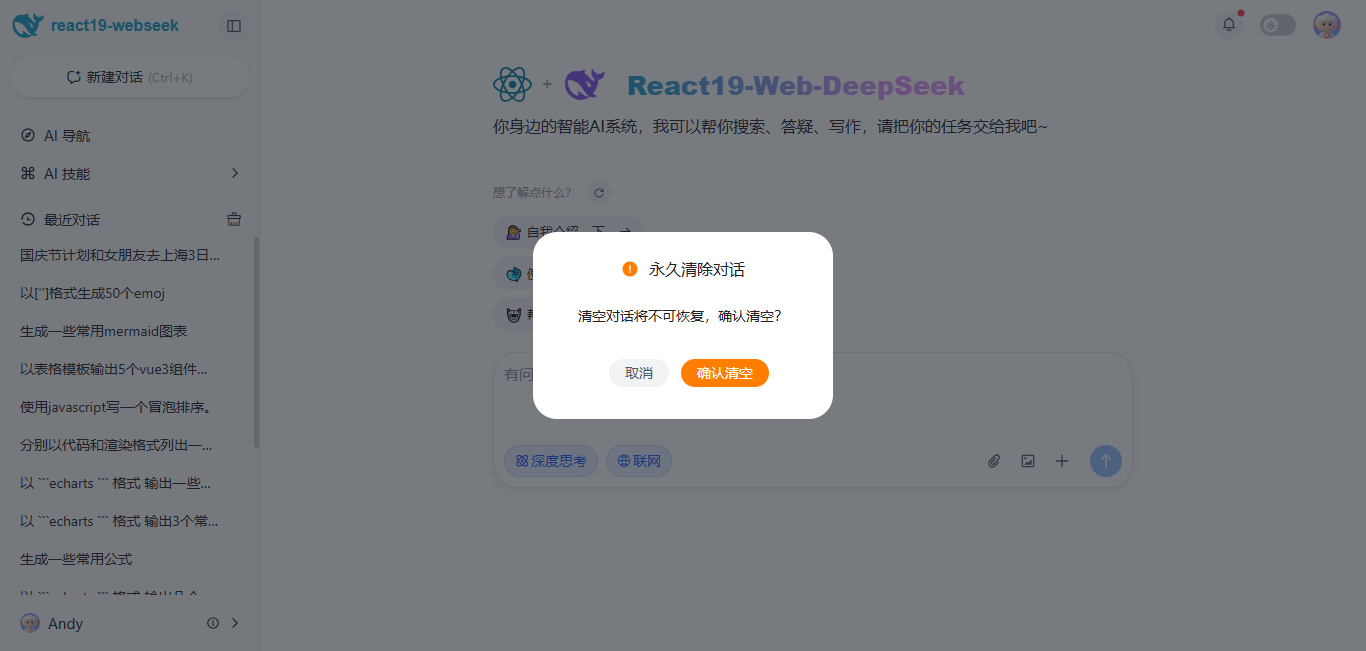The image size is (1366, 651).
Task: Click the plus icon in input toolbar
Action: click(x=1062, y=461)
